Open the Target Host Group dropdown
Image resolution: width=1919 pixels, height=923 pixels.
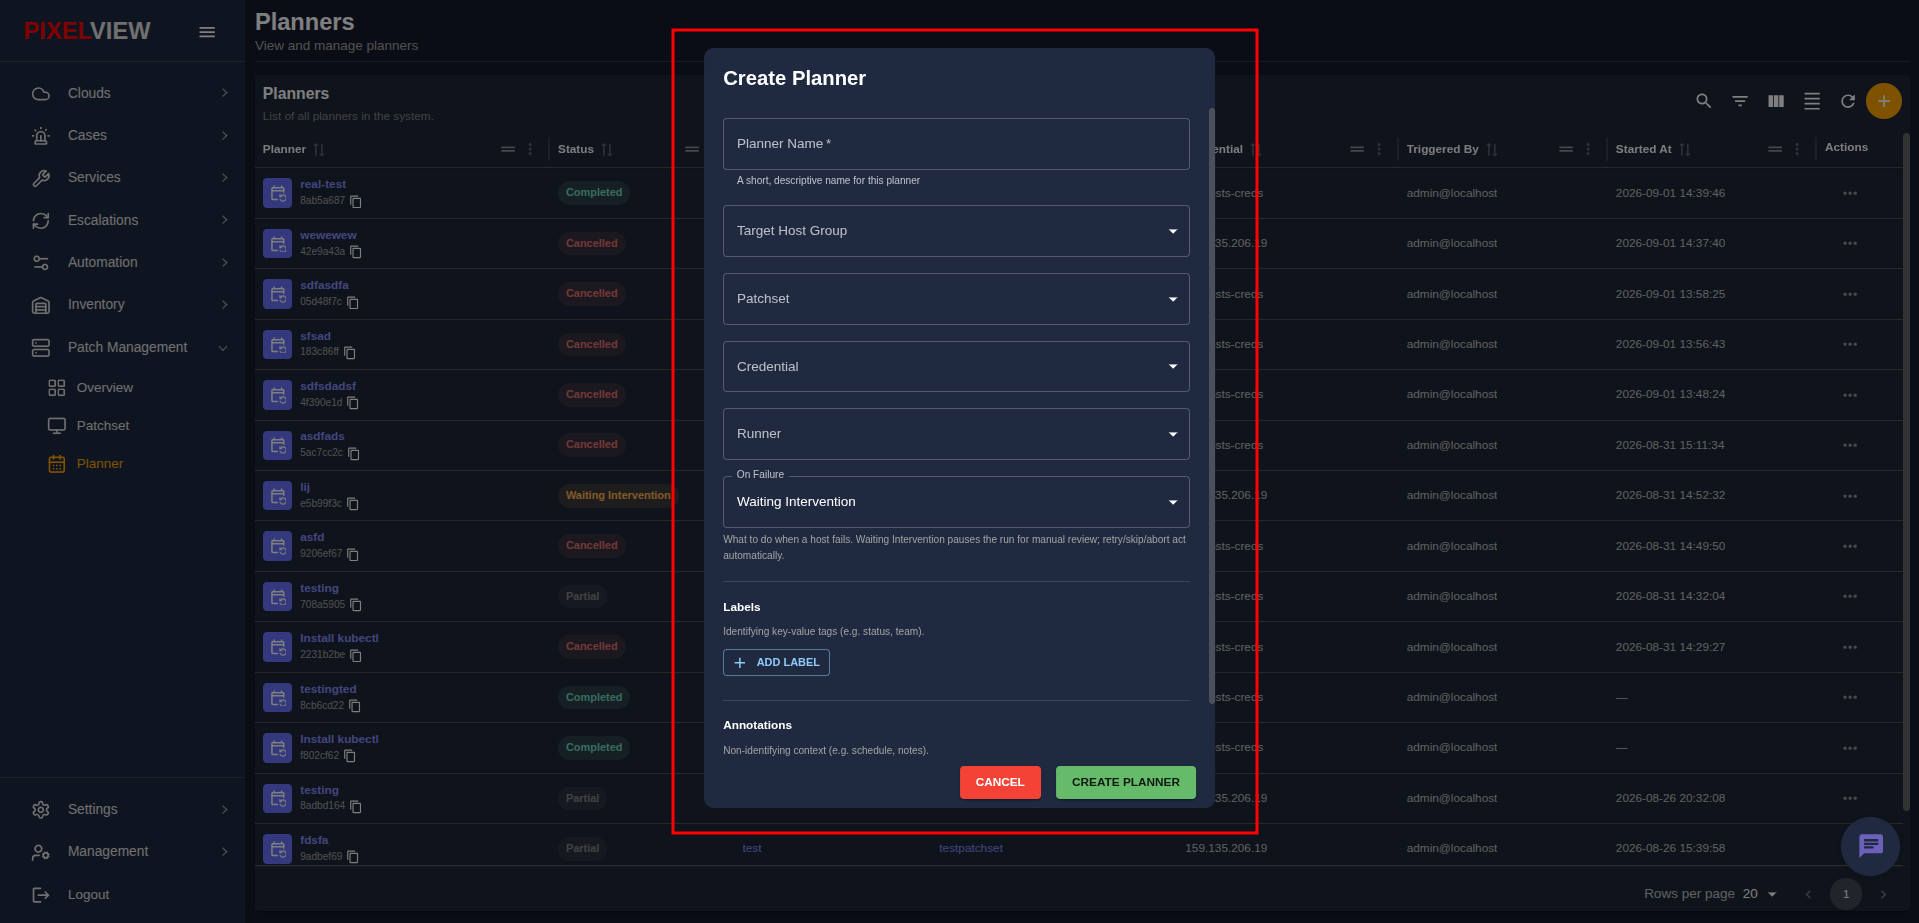click(956, 231)
